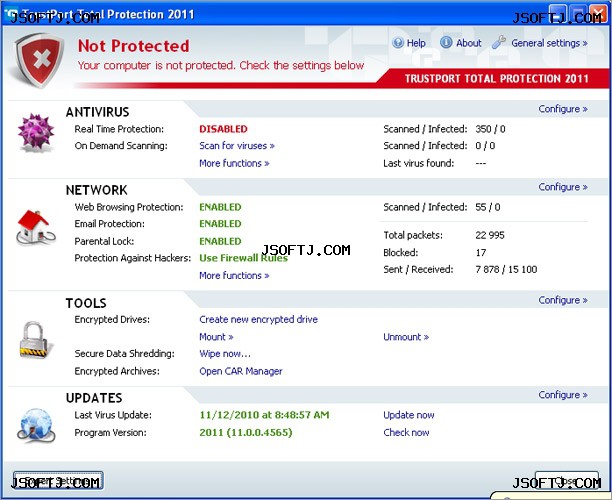This screenshot has width=612, height=500.
Task: Click last virus update date 11/12/2010
Action: coord(264,415)
